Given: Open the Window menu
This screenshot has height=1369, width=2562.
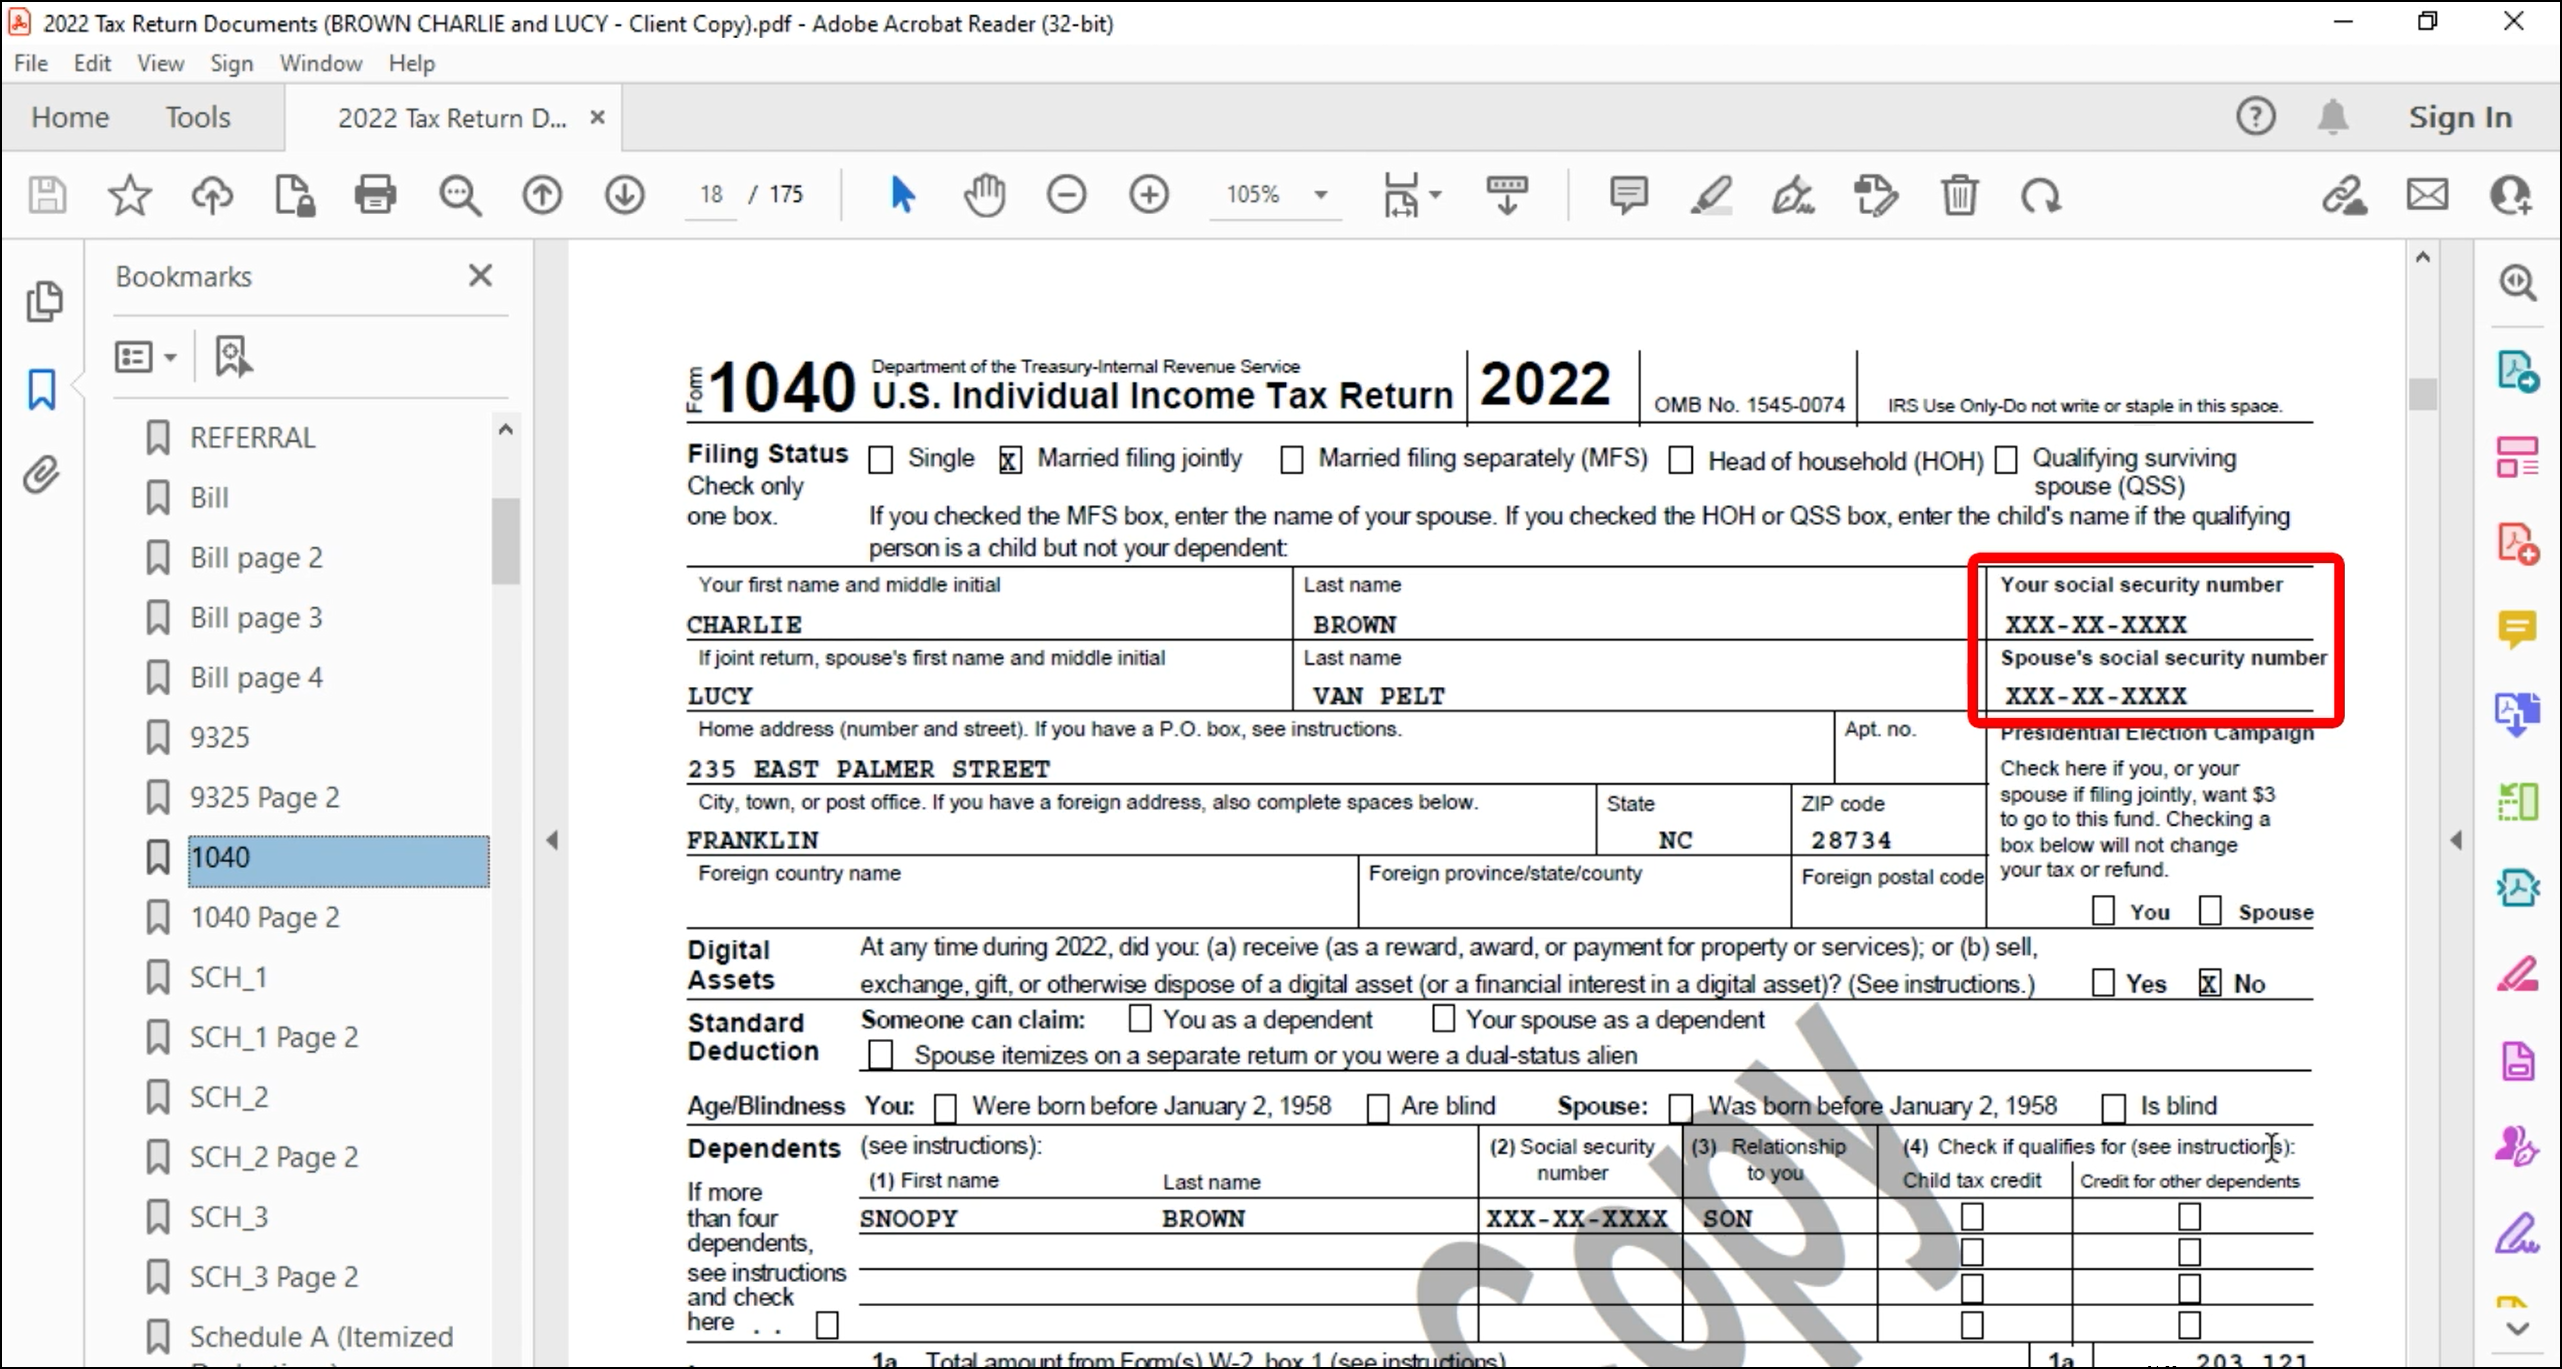Looking at the screenshot, I should (x=320, y=63).
